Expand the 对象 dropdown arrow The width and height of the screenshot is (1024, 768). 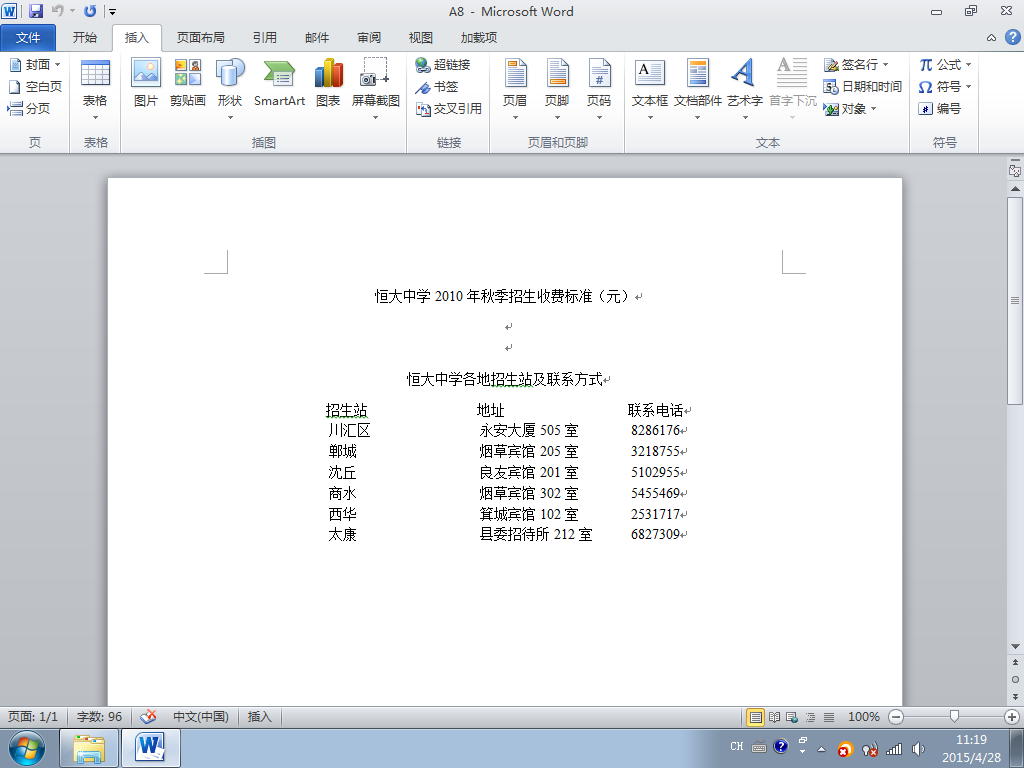tap(873, 108)
